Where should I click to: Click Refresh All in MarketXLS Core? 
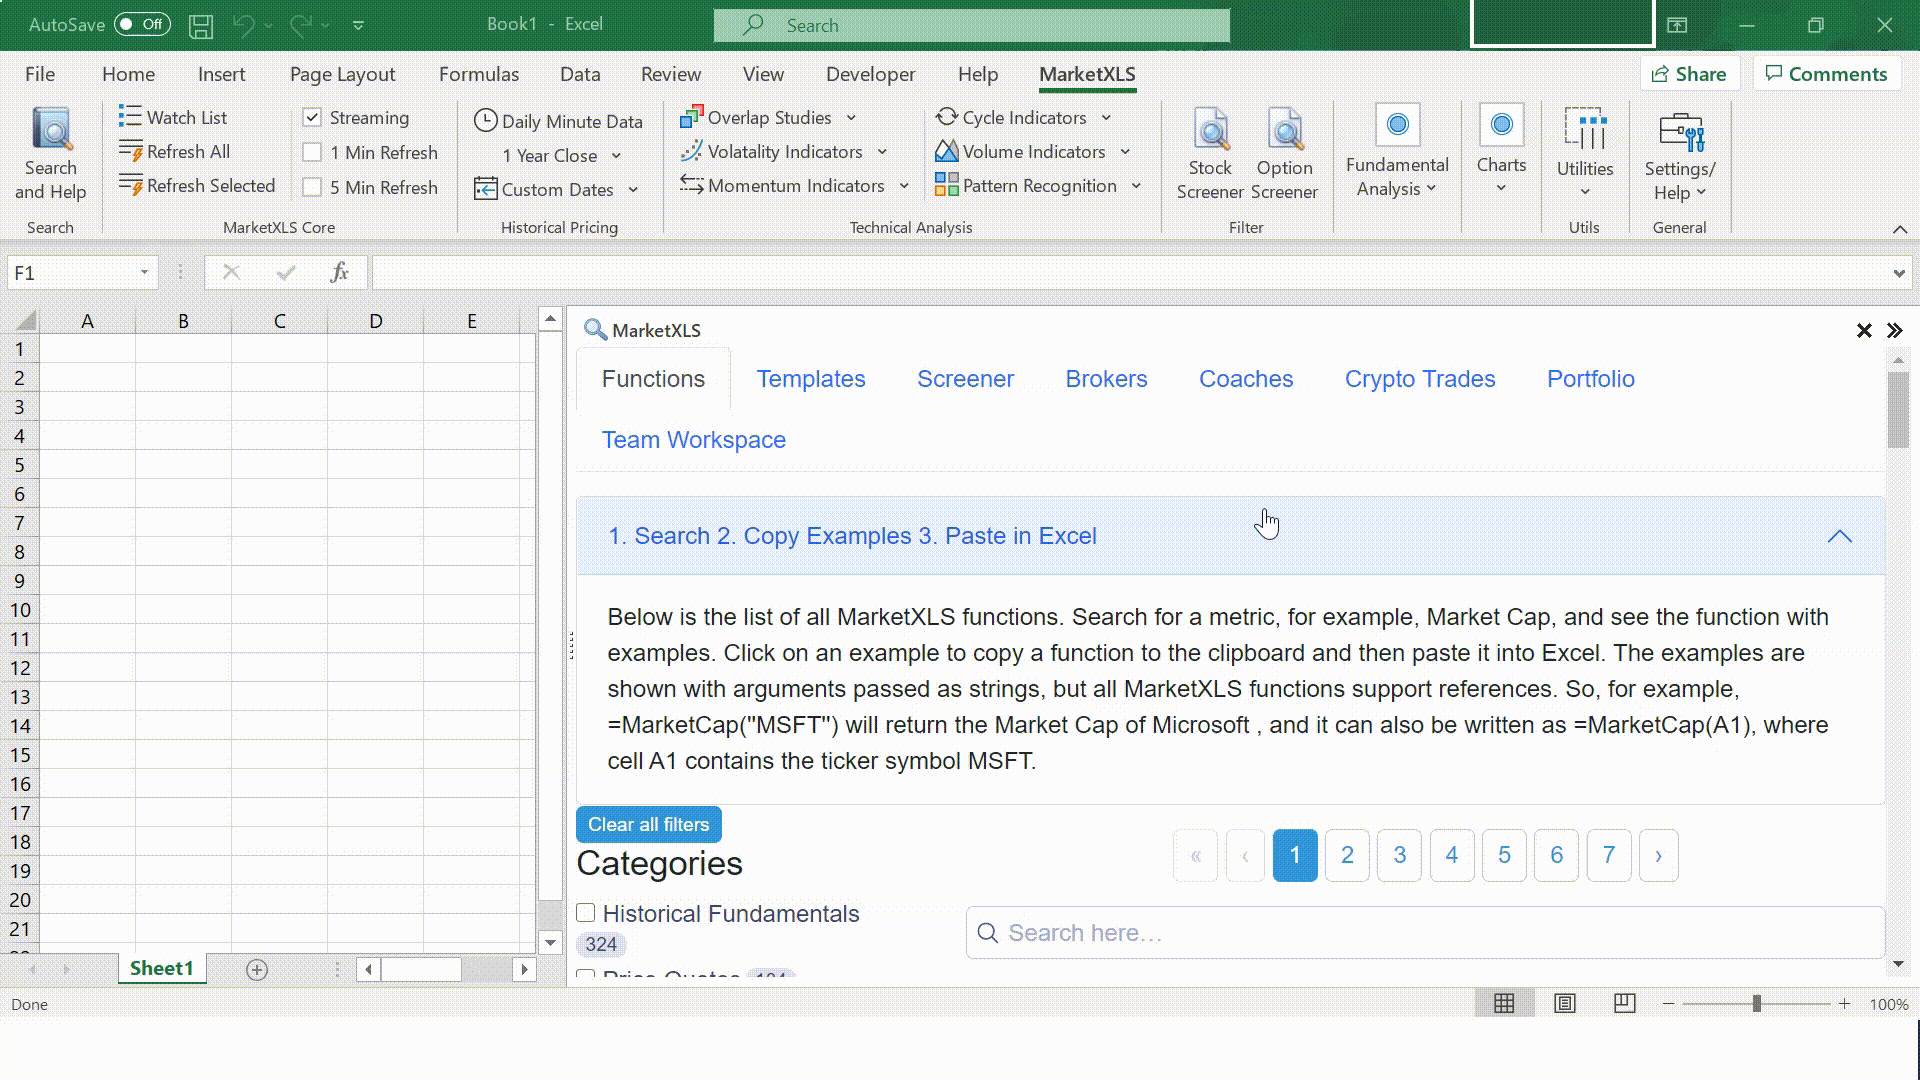pos(174,151)
